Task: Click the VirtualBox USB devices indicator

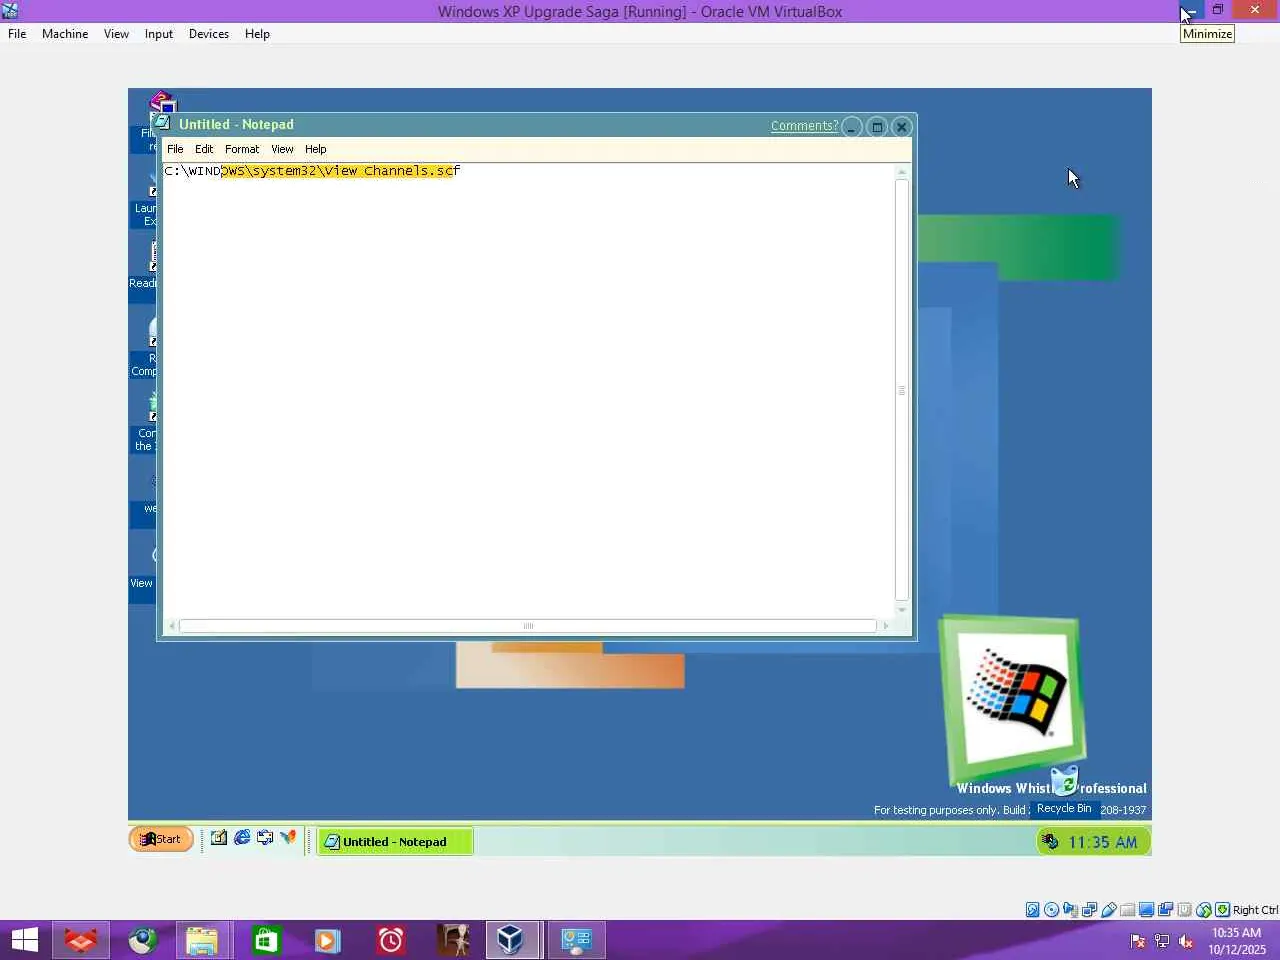Action: pos(1109,910)
